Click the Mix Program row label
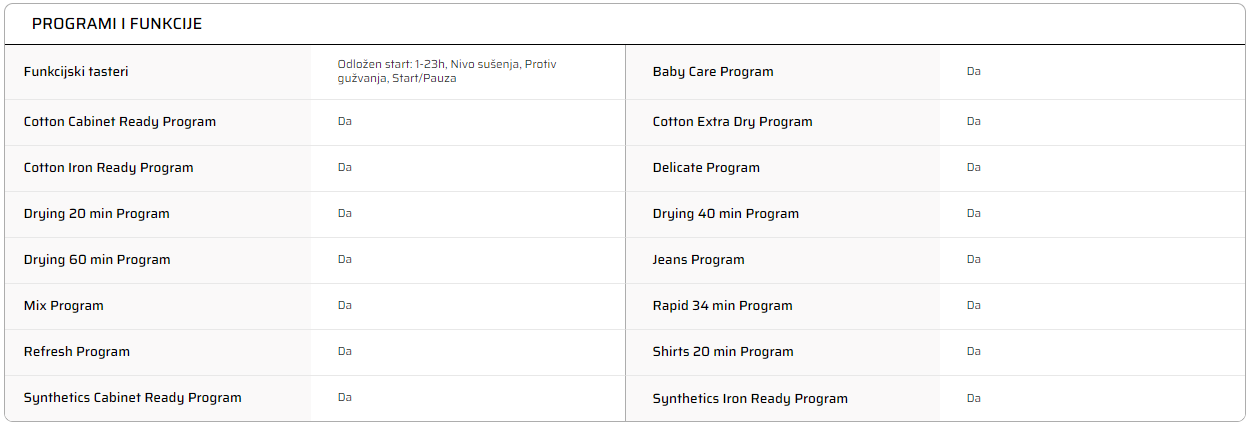This screenshot has width=1250, height=425. point(64,306)
